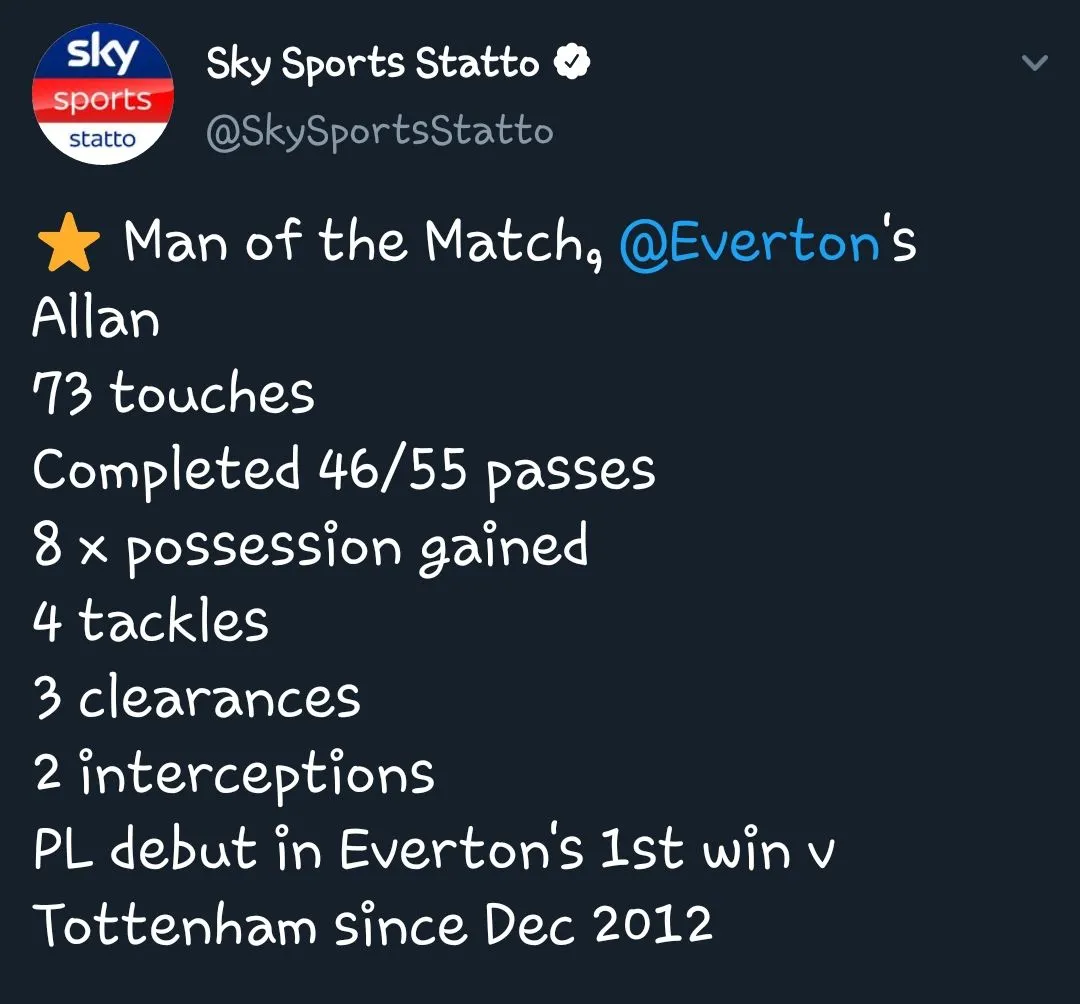Click the "8 x possession gained" line
Viewport: 1080px width, 1004px height.
point(310,547)
